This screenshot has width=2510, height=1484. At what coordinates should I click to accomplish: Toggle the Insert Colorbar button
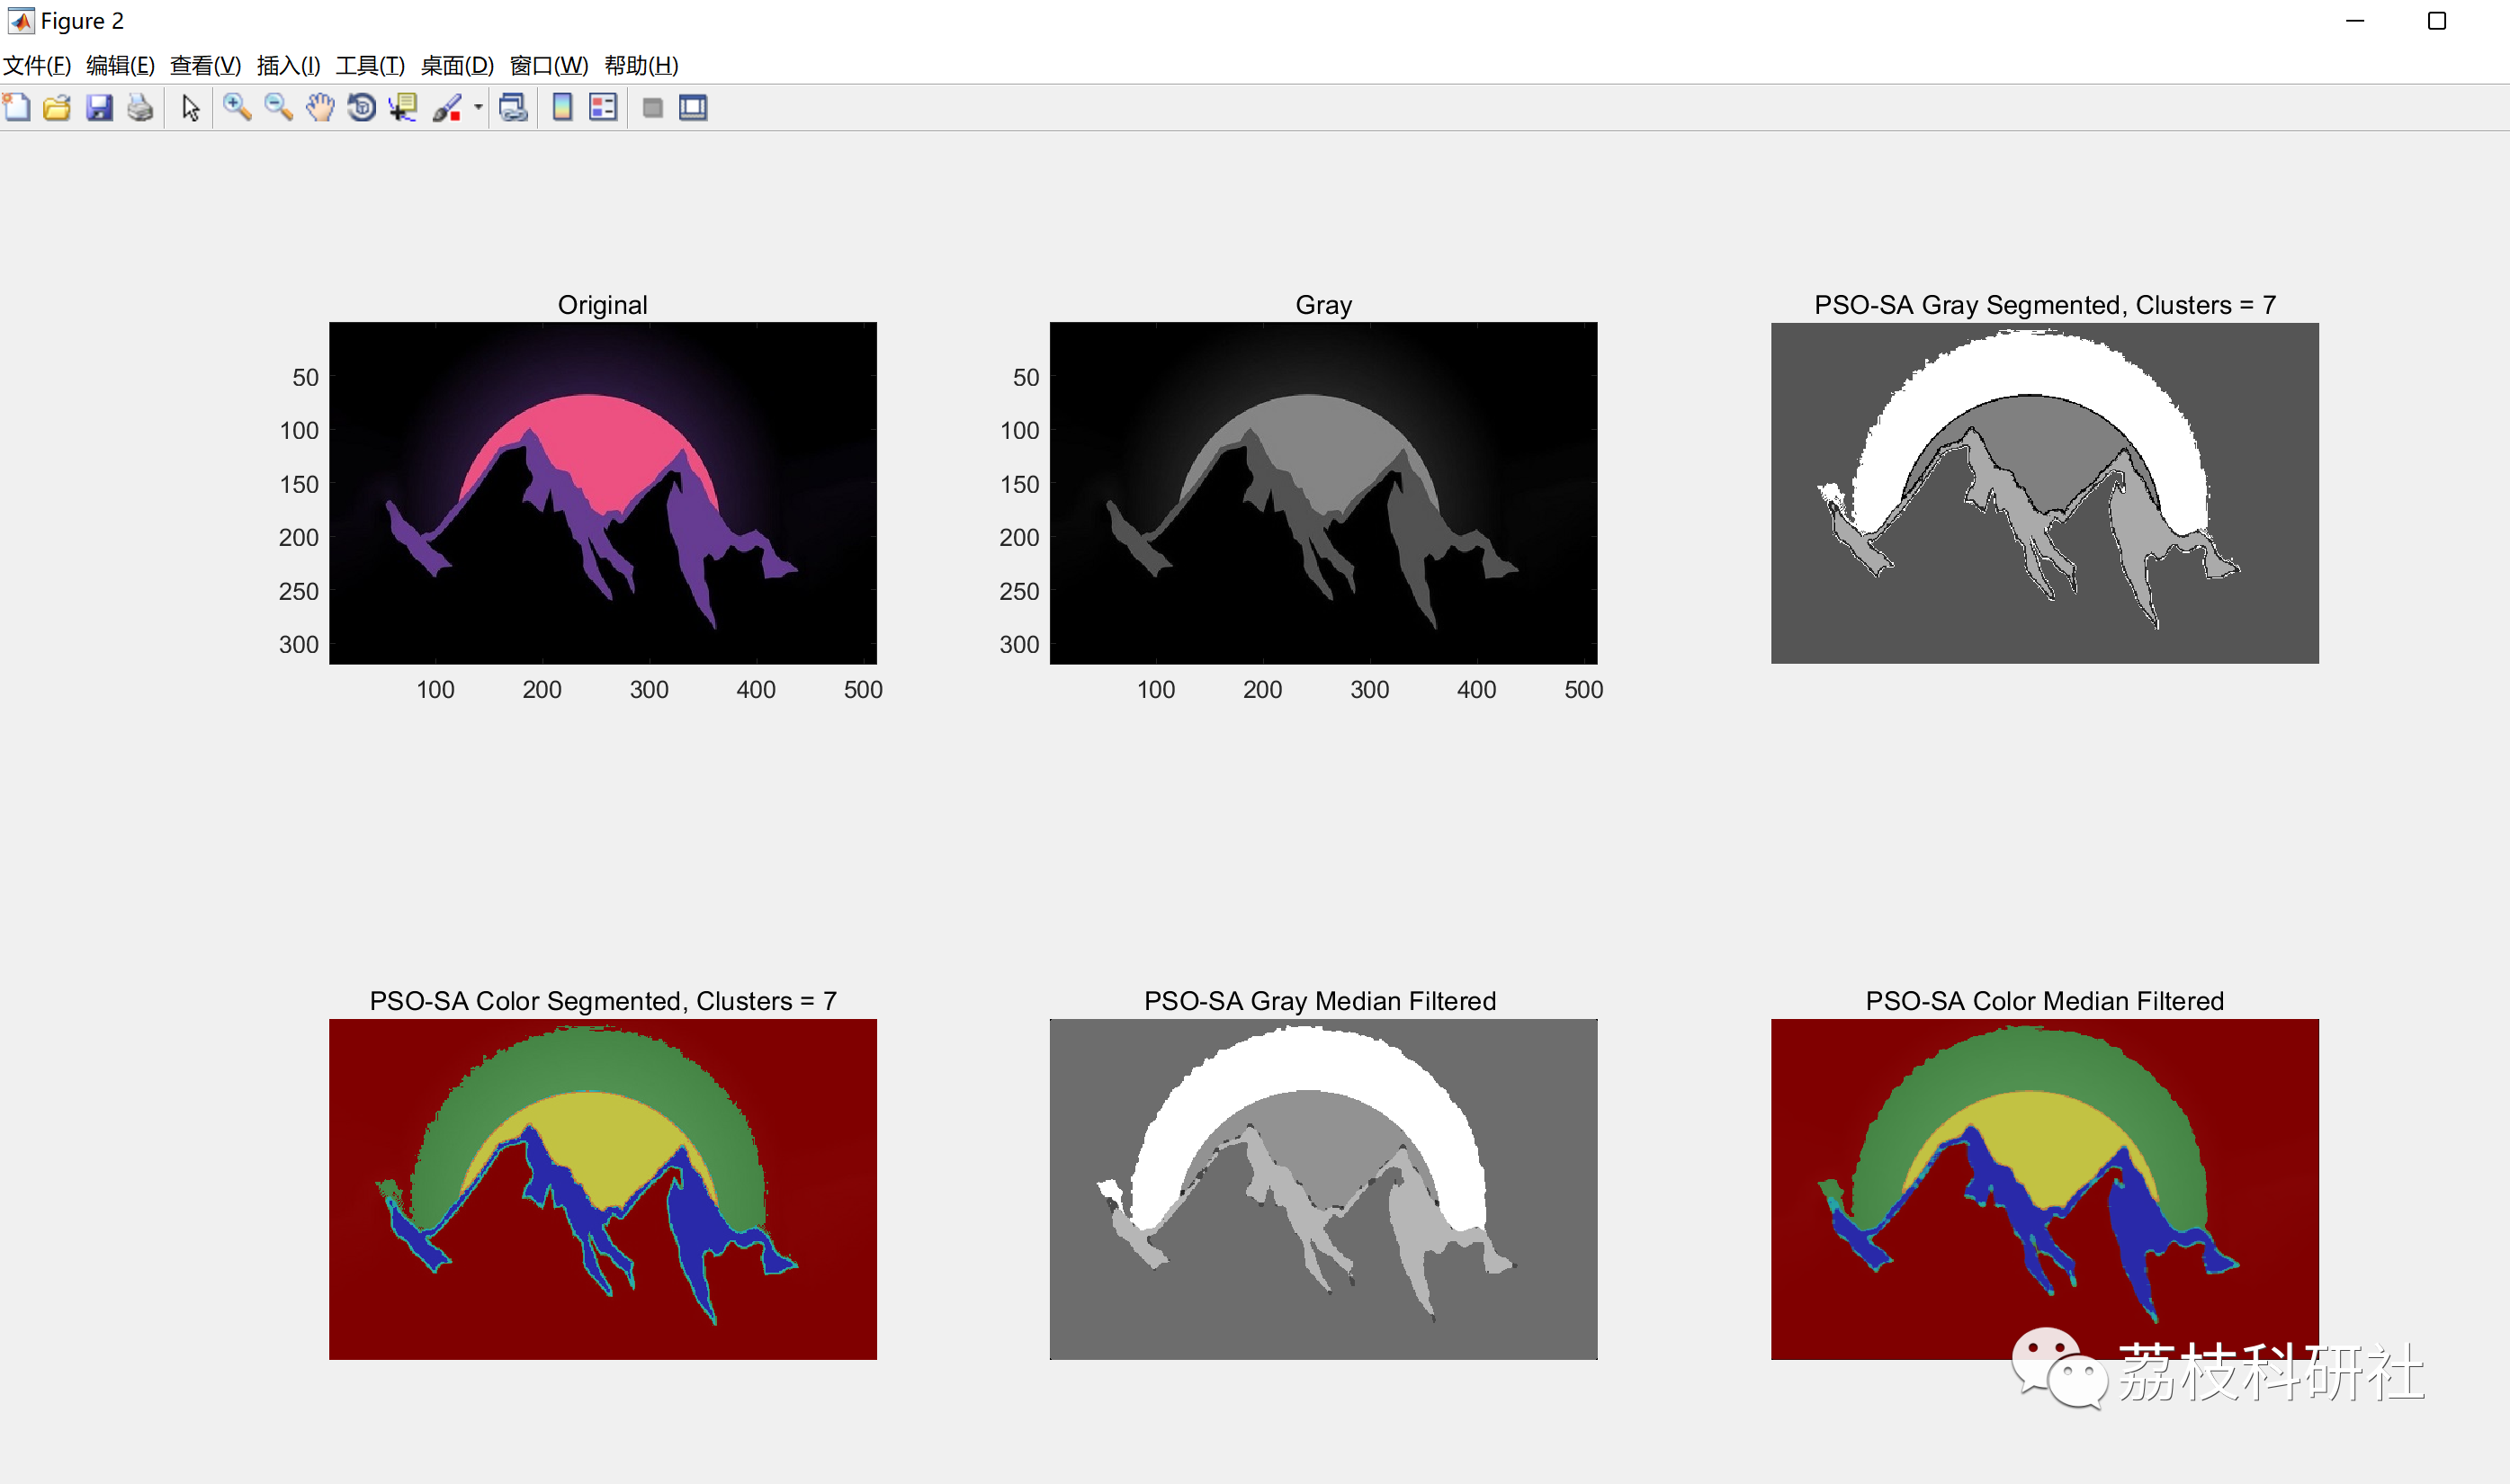563,108
